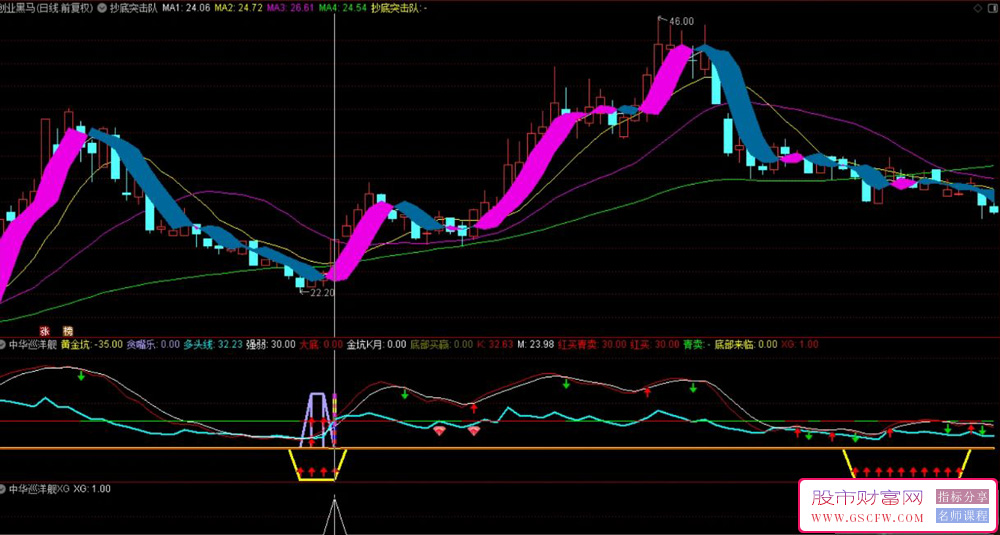This screenshot has width=1000, height=535.
Task: Select the 强弱: 30.00 reading
Action: (x=271, y=344)
